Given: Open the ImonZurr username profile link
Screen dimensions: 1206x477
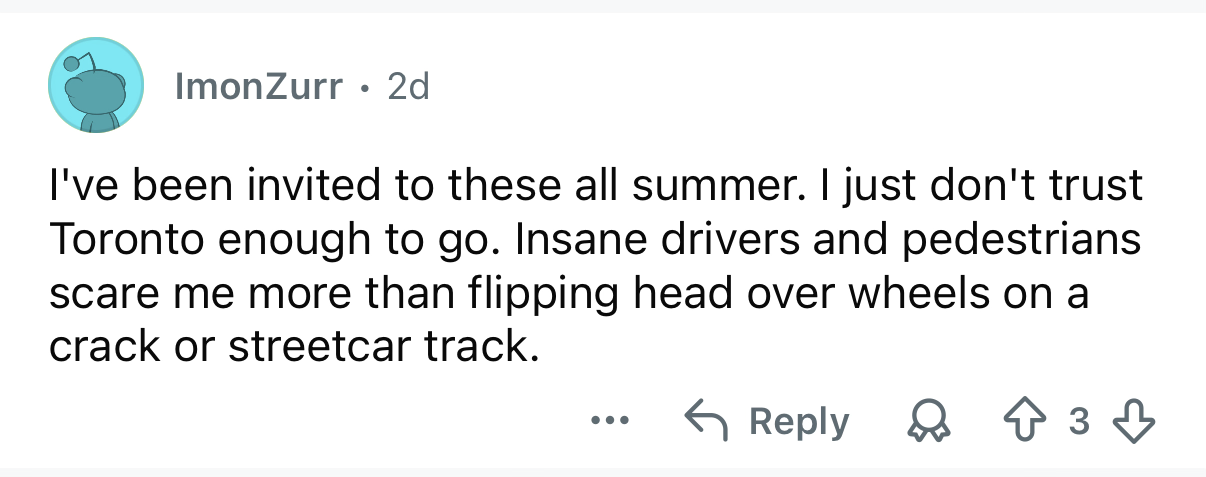Looking at the screenshot, I should 259,89.
